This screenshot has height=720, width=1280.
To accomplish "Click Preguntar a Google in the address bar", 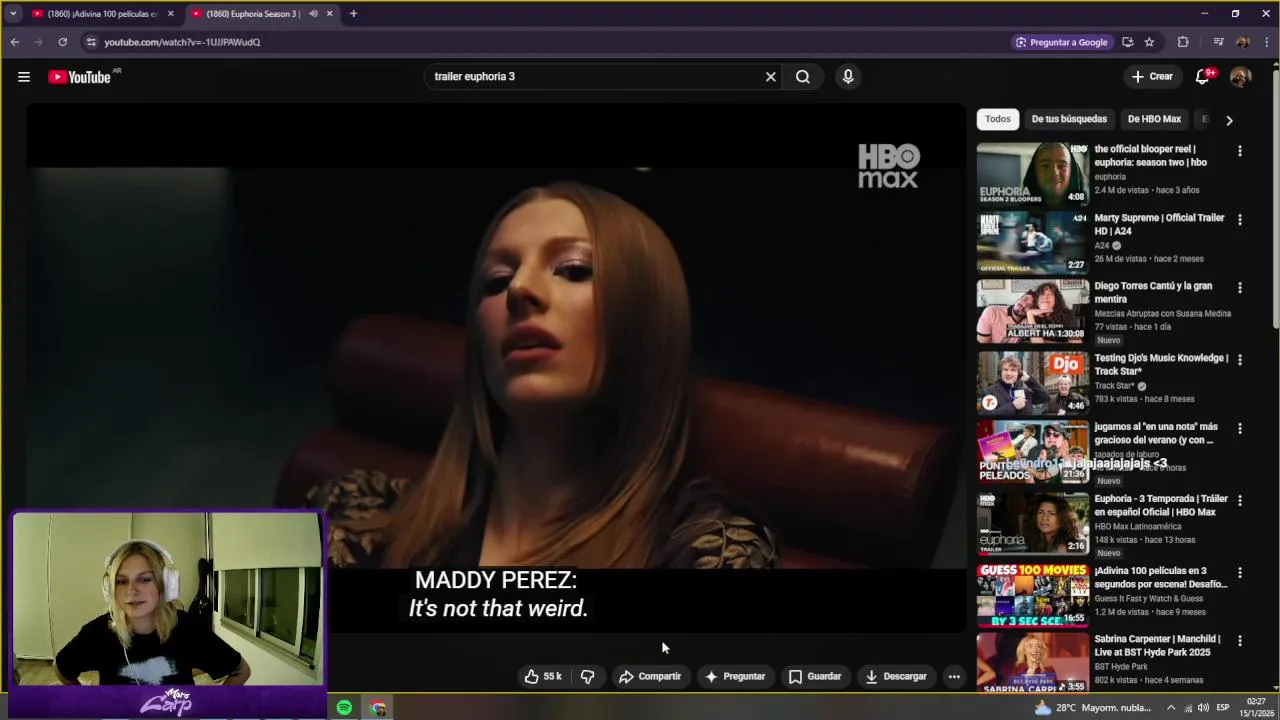I will [1061, 42].
